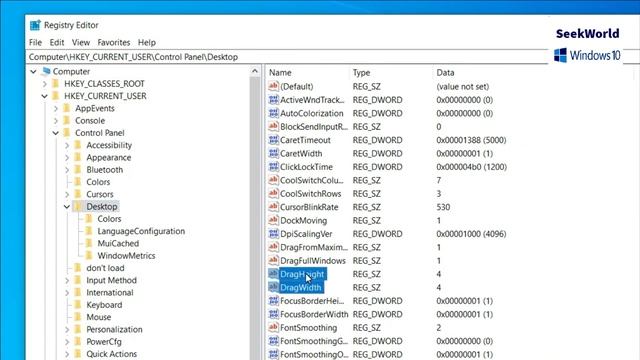Collapse the Desktop key
The height and width of the screenshot is (360, 640).
pos(67,207)
